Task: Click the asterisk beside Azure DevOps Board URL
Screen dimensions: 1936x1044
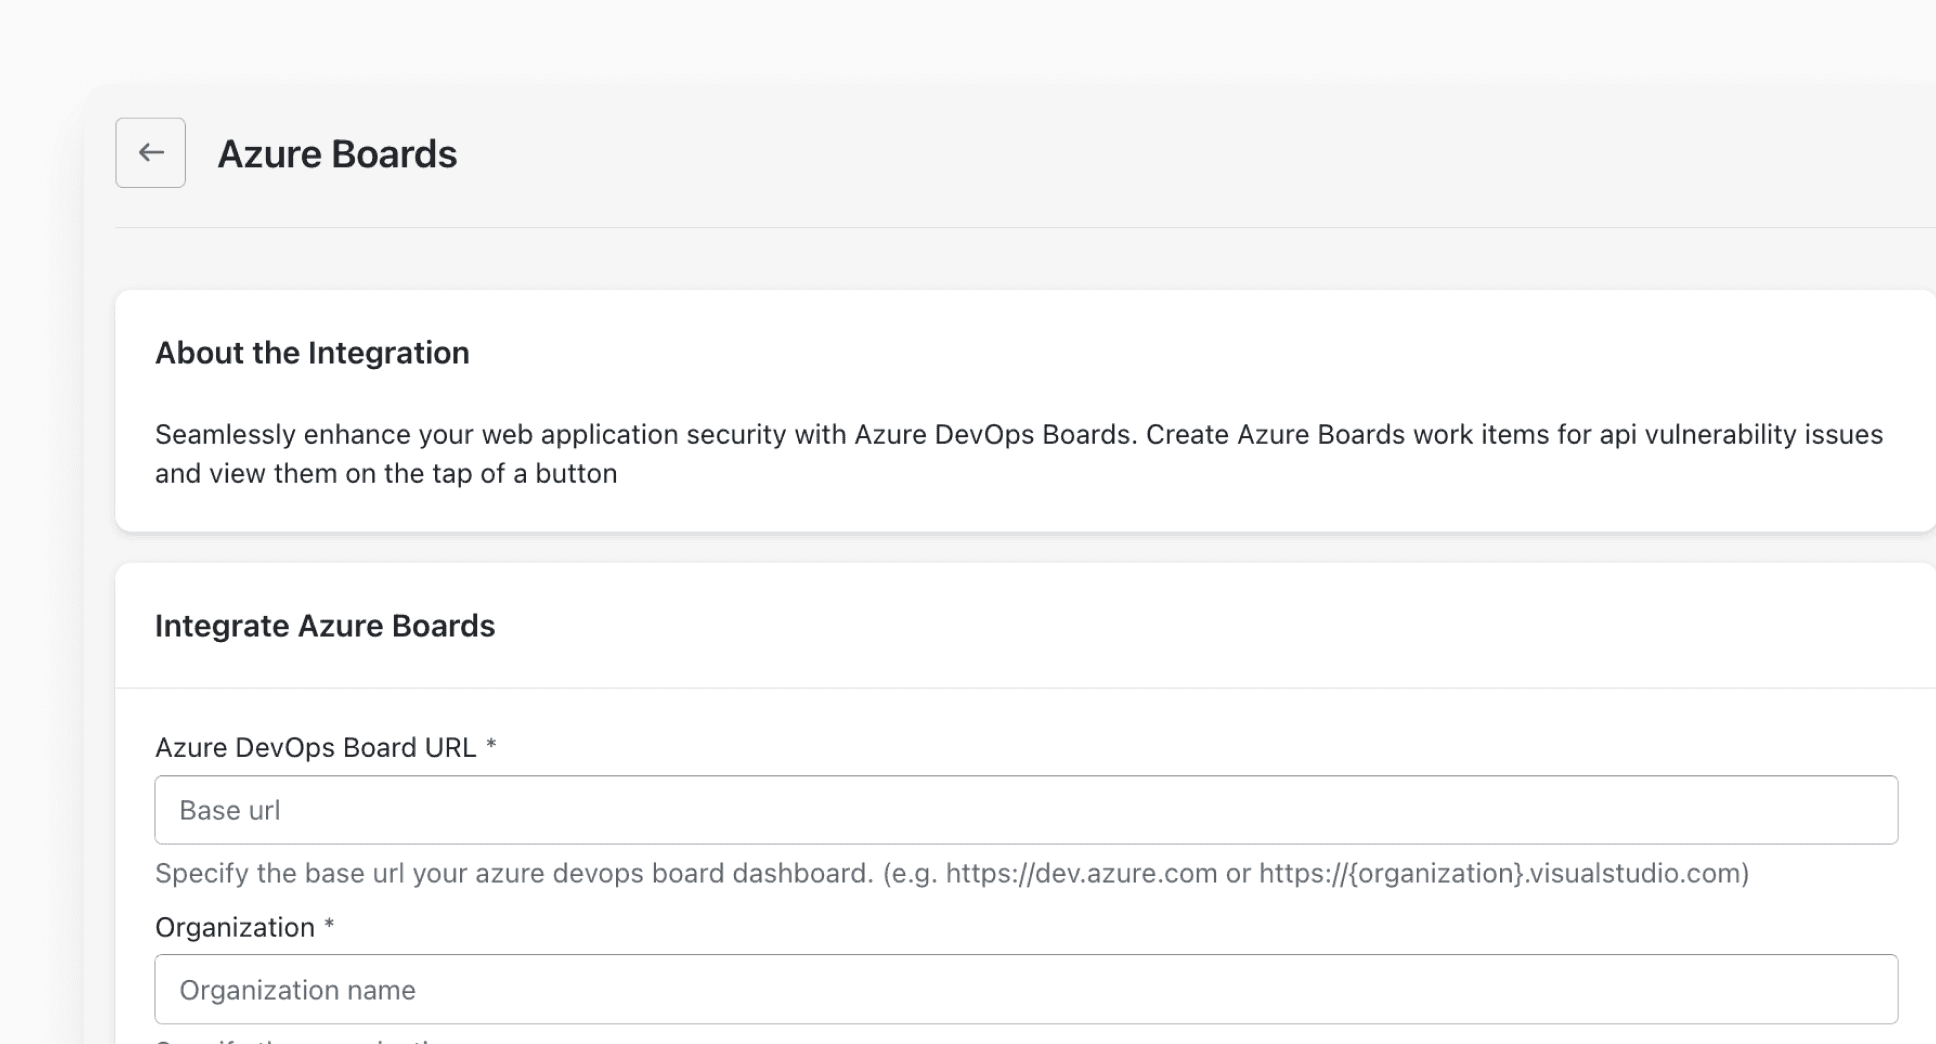Action: tap(491, 746)
